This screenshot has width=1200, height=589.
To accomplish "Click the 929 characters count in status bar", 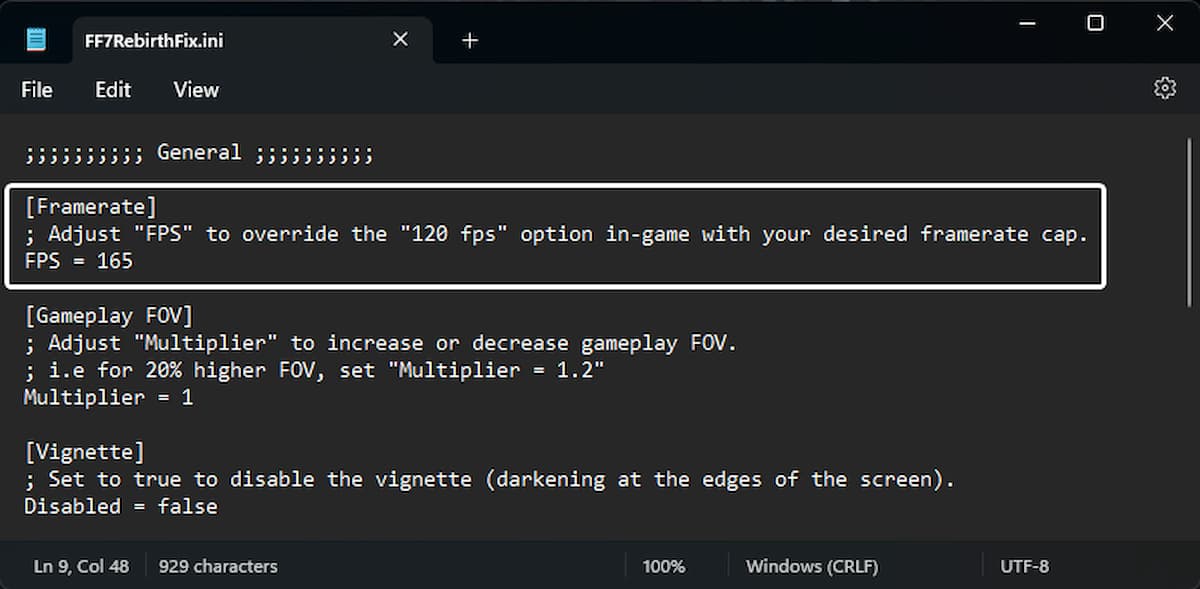I will pyautogui.click(x=218, y=566).
